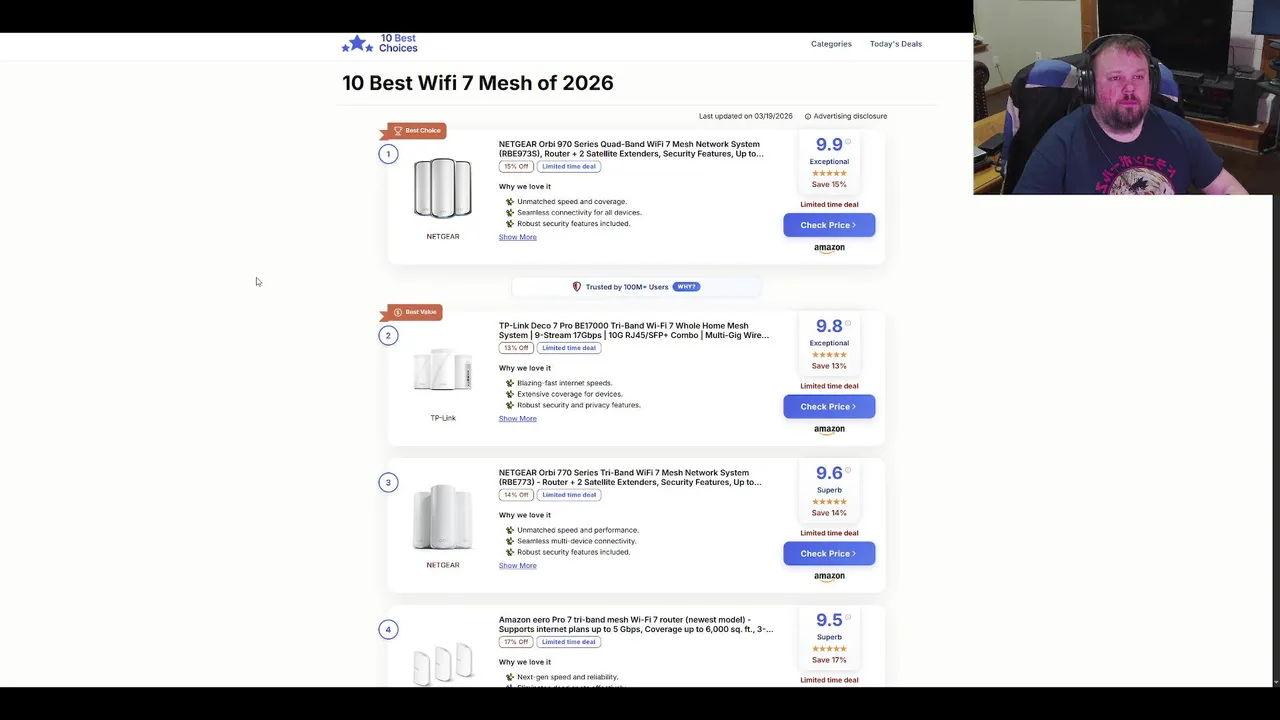Click the shield icon next to Trusted by 100M+ Users
The image size is (1280, 720).
pos(576,287)
